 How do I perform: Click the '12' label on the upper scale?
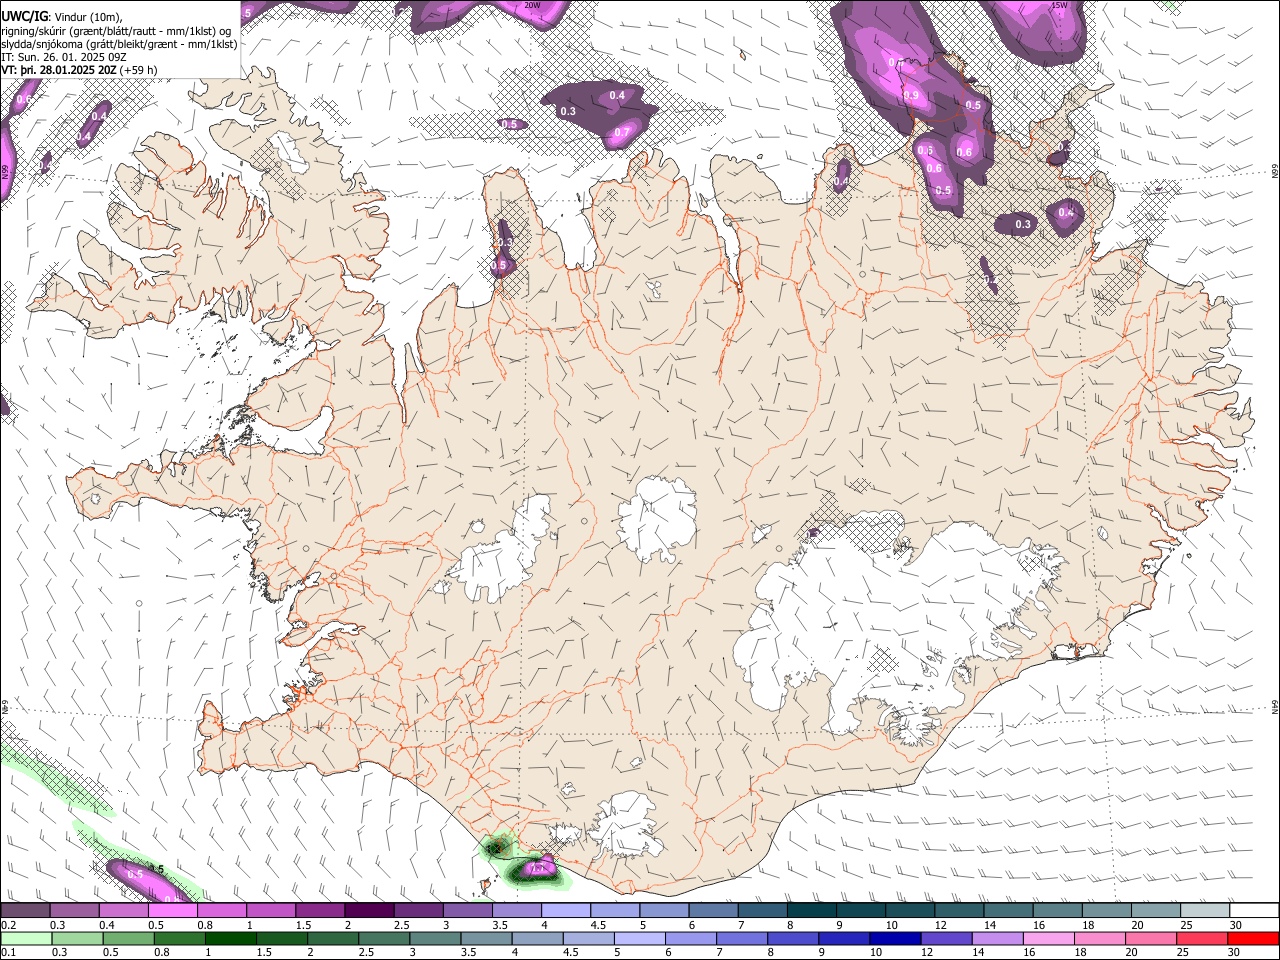pyautogui.click(x=940, y=925)
